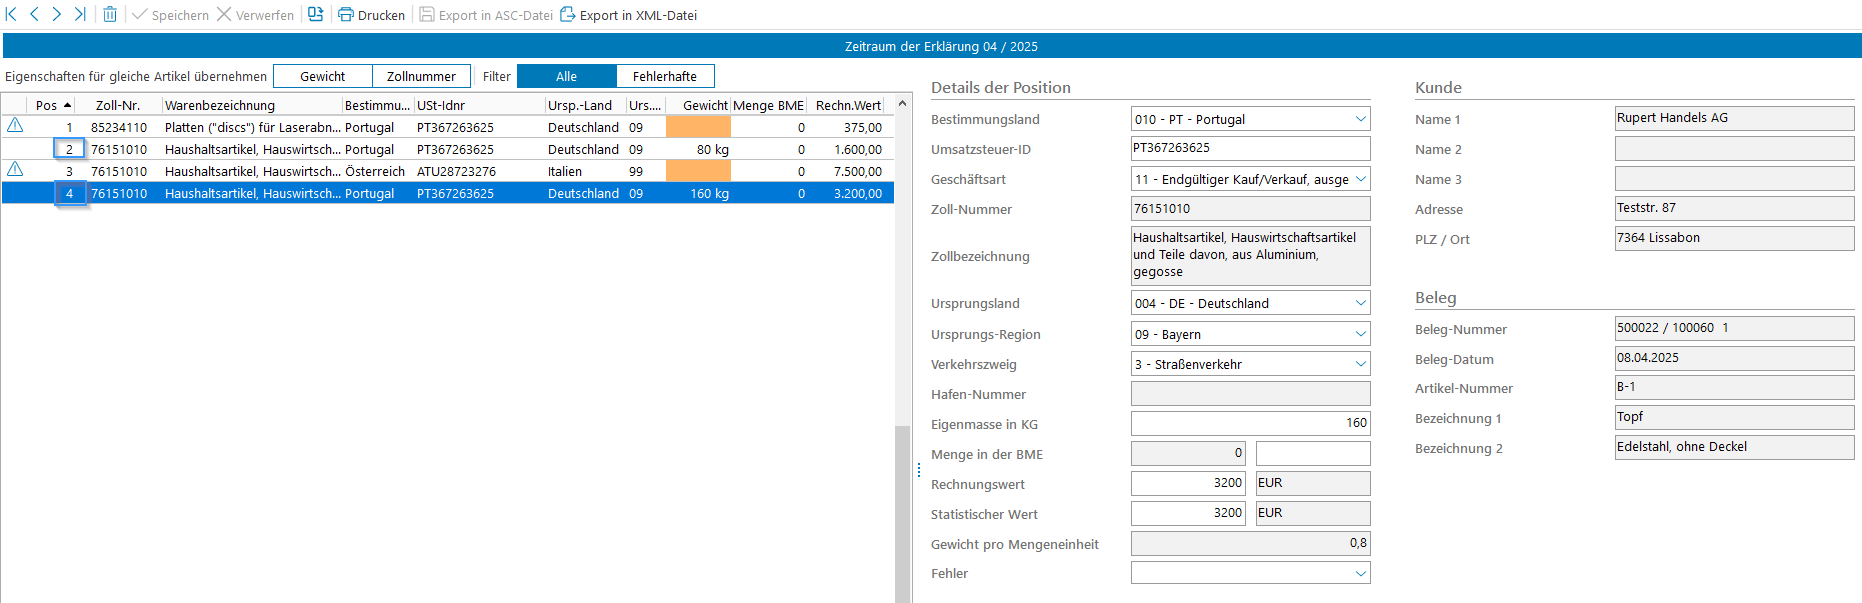Jump to the first record arrow
Viewport: 1862px width, 603px height.
[11, 14]
